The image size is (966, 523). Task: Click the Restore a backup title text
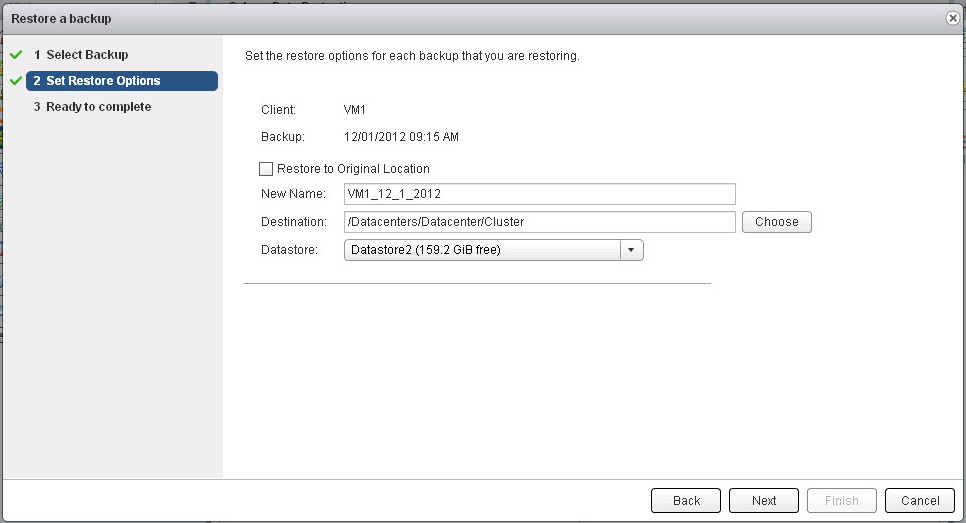(x=61, y=18)
